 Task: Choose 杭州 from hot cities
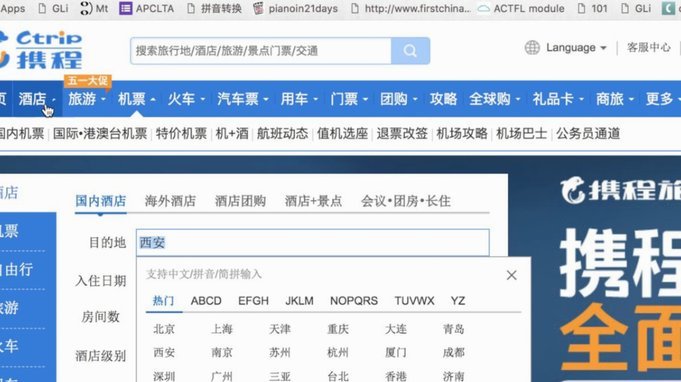click(337, 352)
